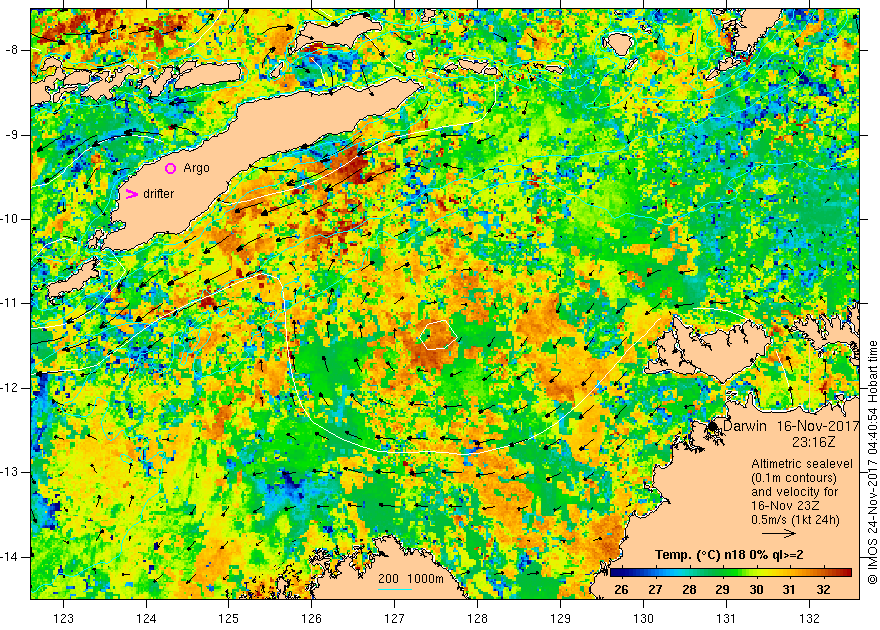Click the black Darwin location dot
Screen dimensions: 880x630
coord(712,426)
